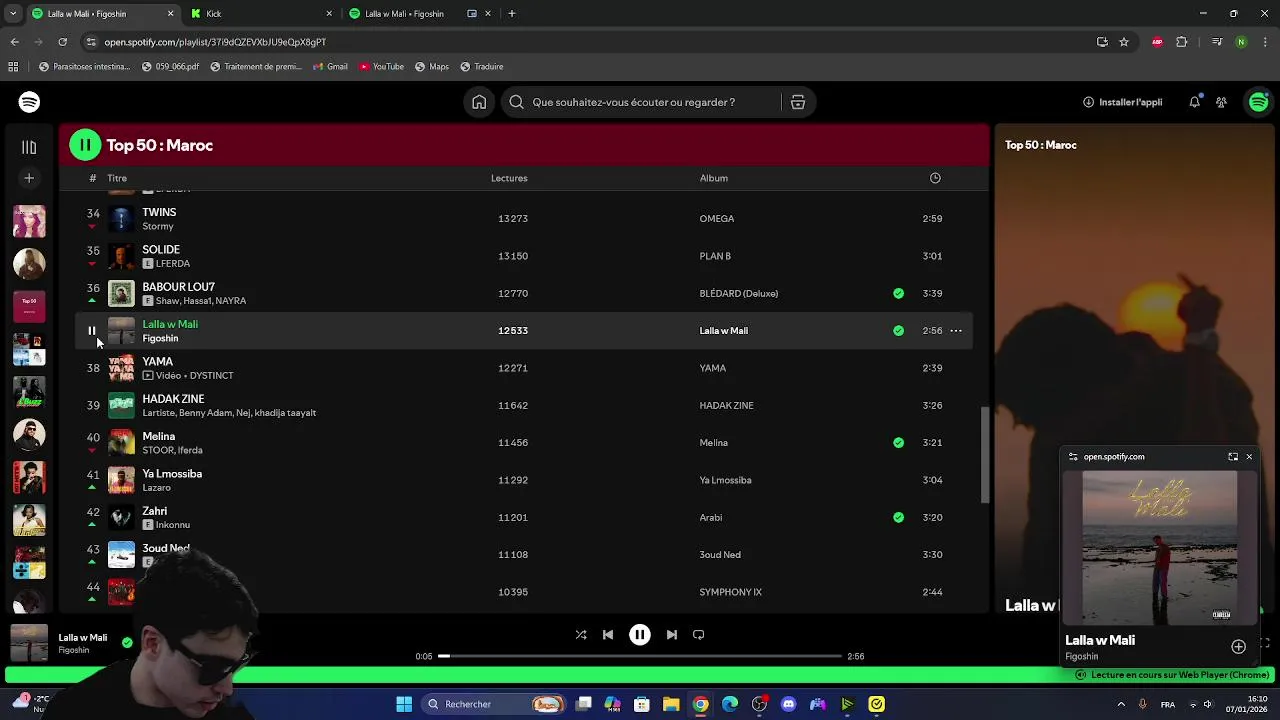Sort by the duration clock icon
Viewport: 1280px width, 720px height.
point(935,178)
